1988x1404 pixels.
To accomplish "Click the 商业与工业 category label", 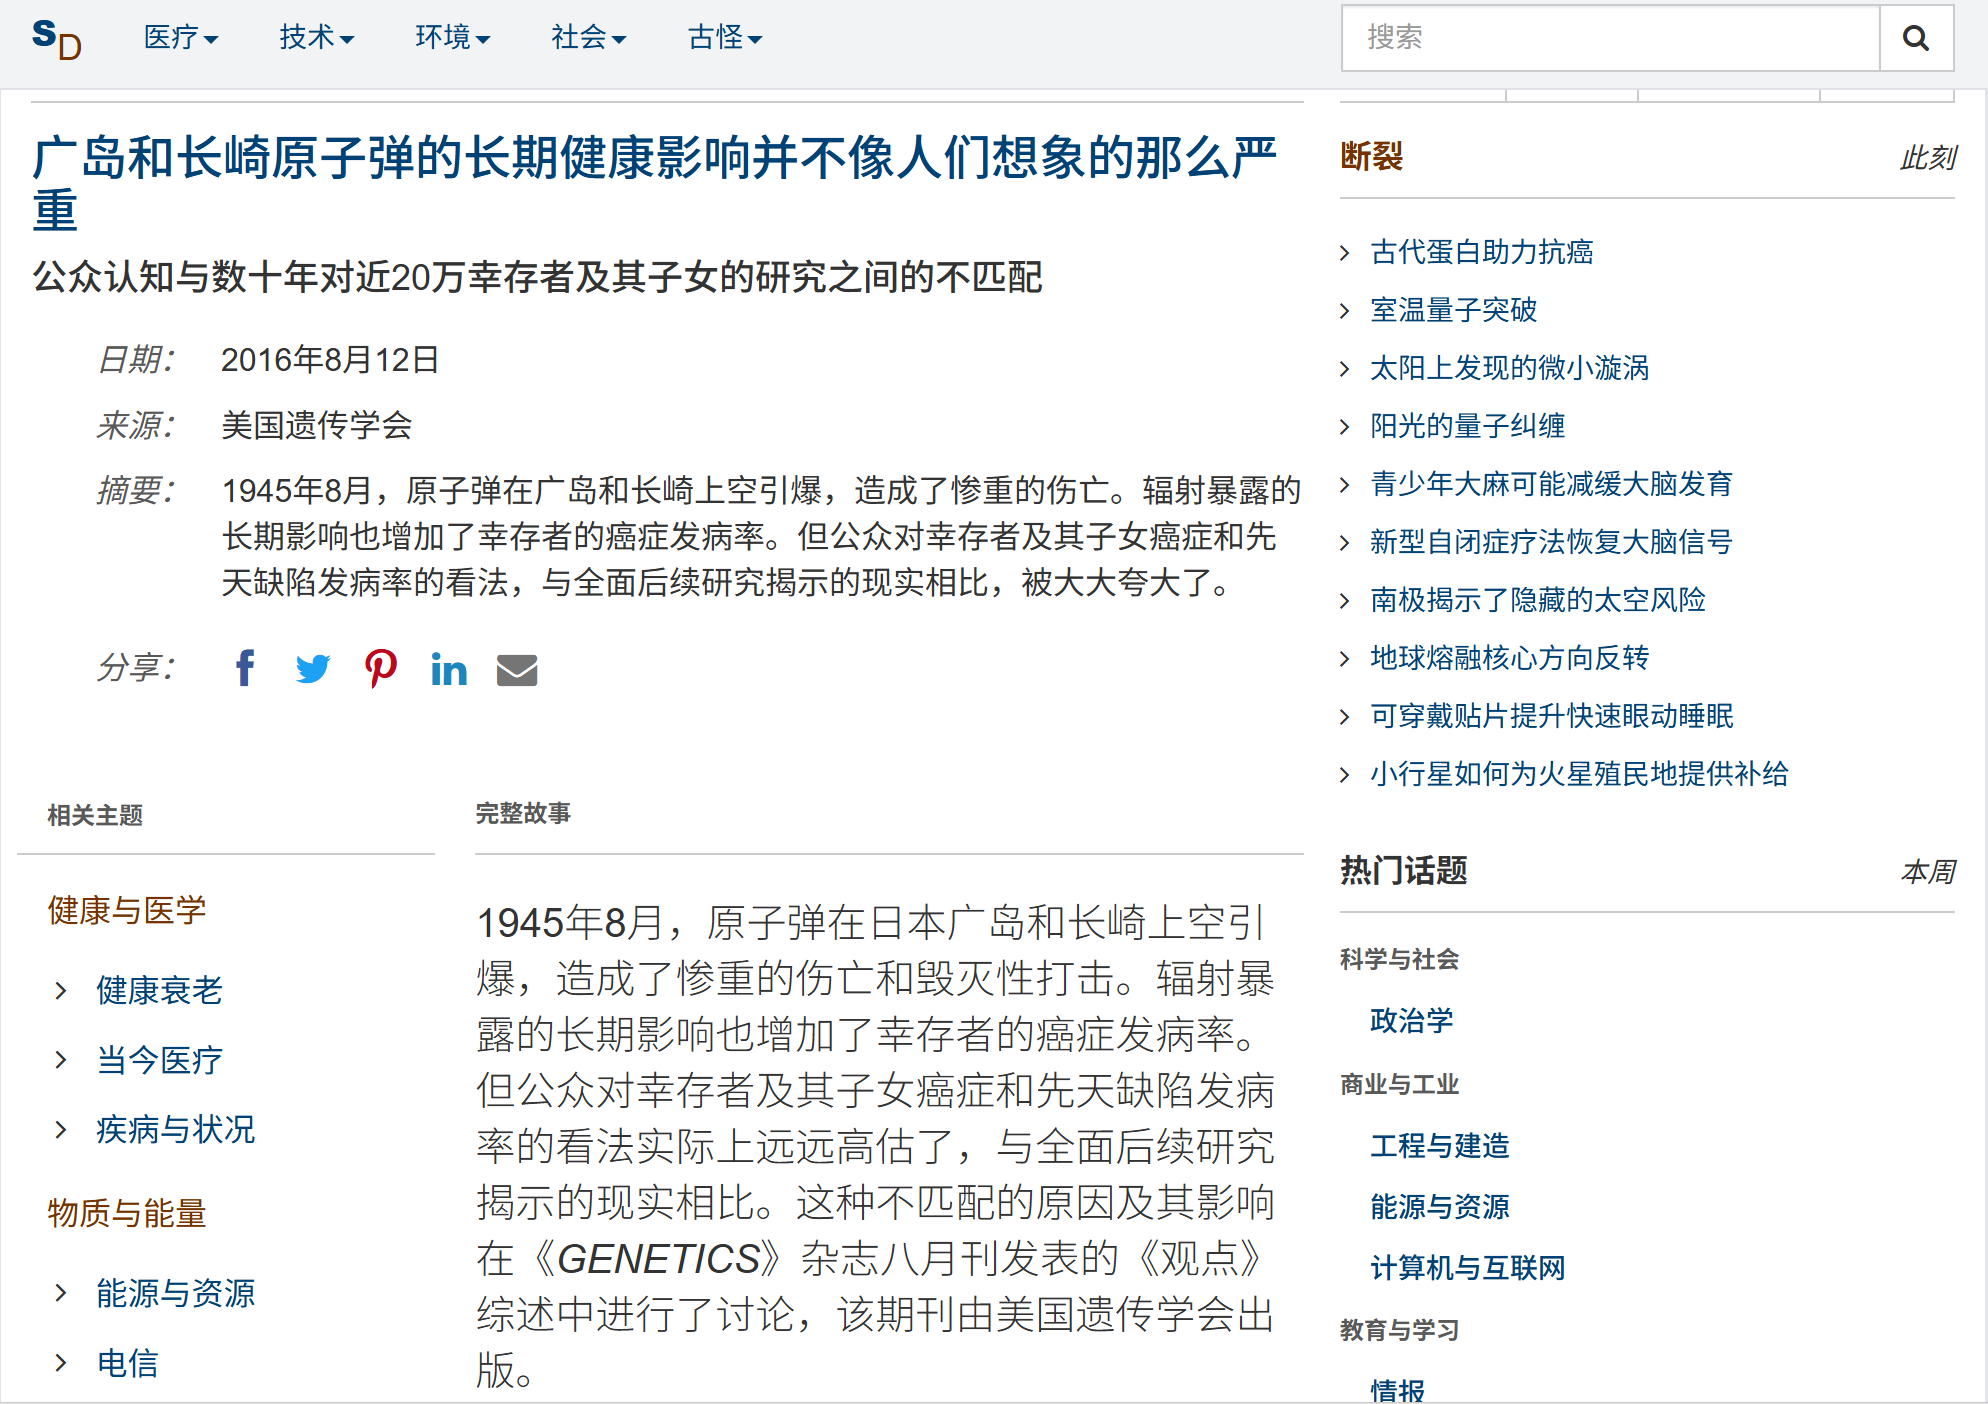I will pyautogui.click(x=1399, y=1084).
